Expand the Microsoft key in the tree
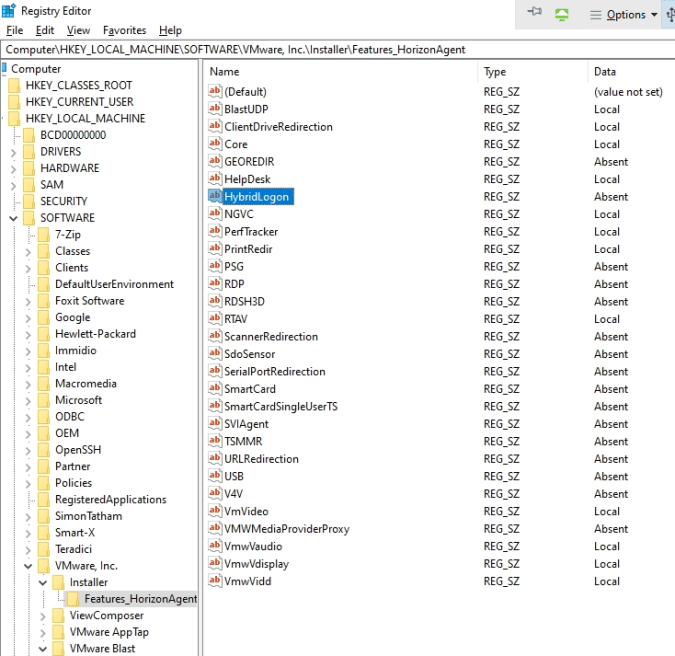The image size is (675, 656). [27, 400]
